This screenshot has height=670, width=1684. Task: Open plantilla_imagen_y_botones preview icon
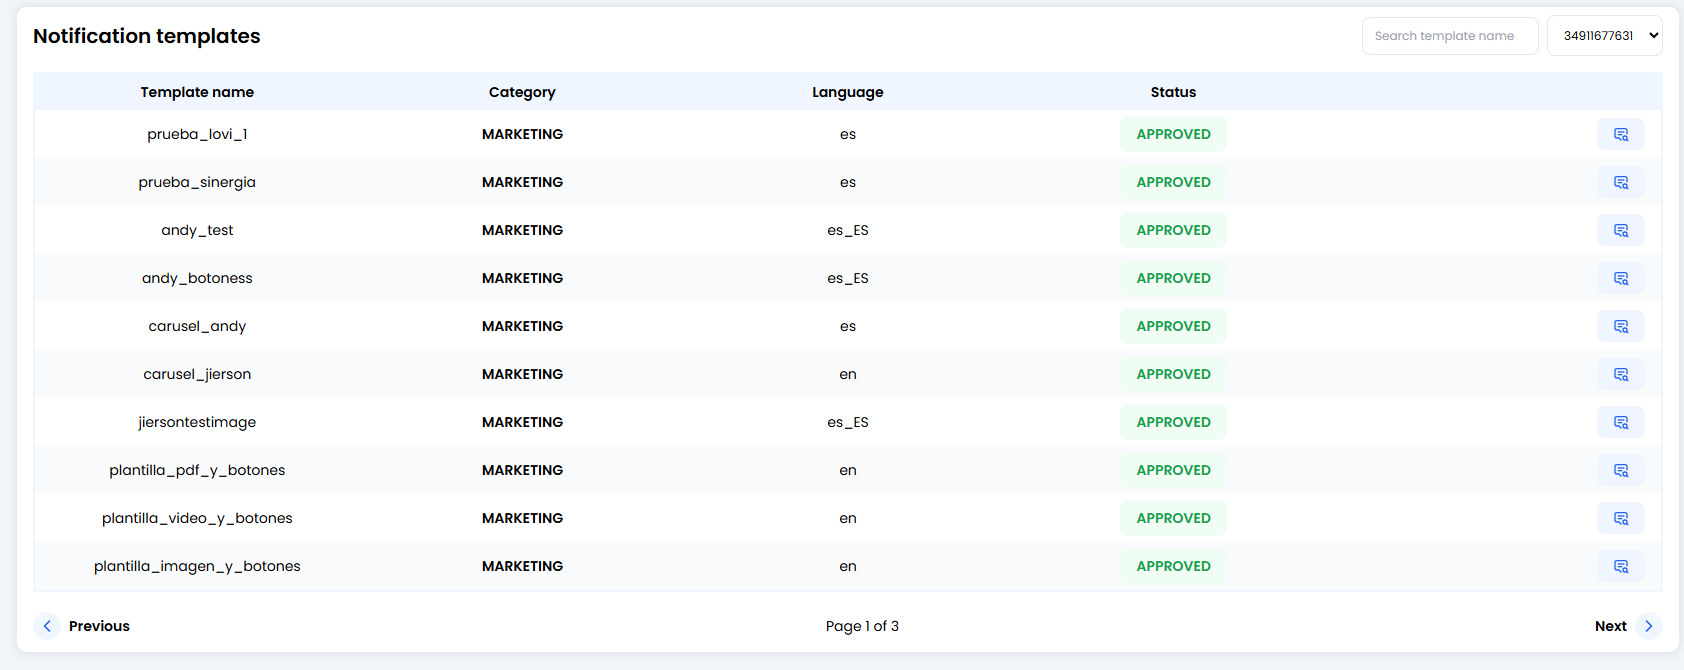pos(1620,566)
